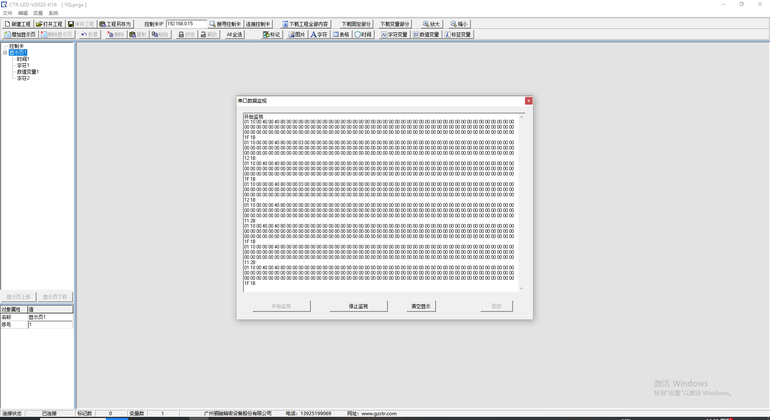Image resolution: width=770 pixels, height=420 pixels.
Task: Select 数值变量1 in the project tree
Action: click(28, 72)
